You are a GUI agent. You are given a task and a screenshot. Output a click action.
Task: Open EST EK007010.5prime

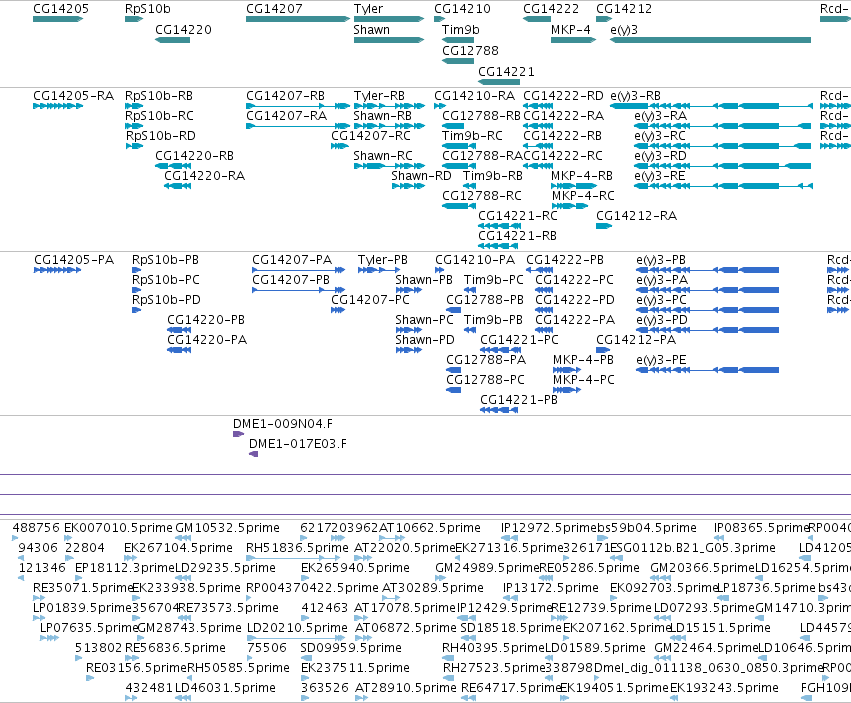(118, 528)
